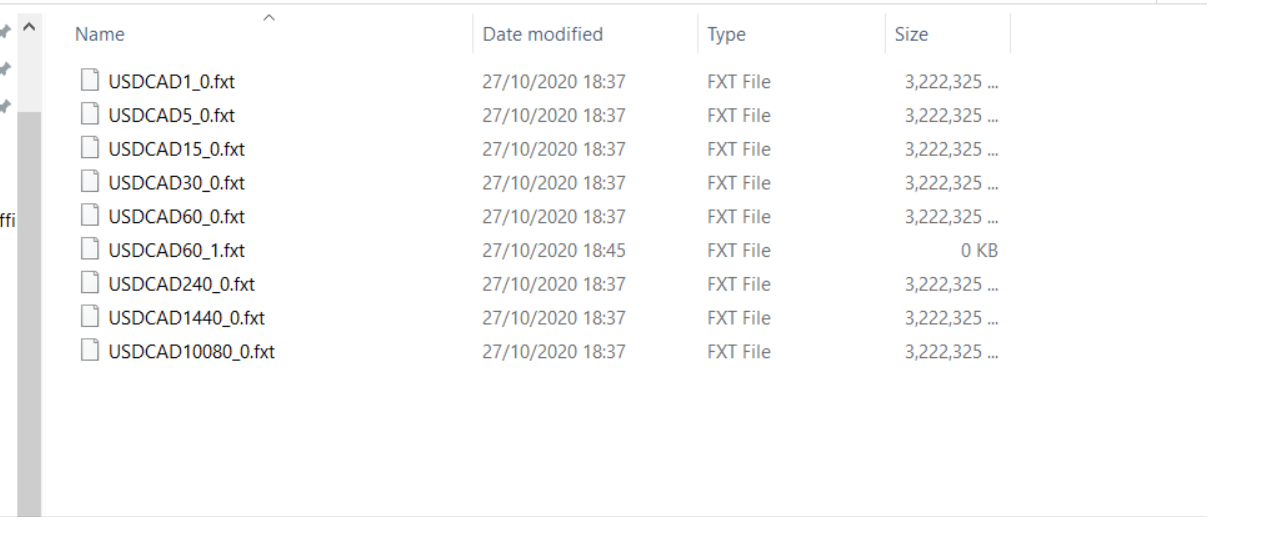Select the FXT File type of USDCAD10080_0.fxt

coord(739,351)
